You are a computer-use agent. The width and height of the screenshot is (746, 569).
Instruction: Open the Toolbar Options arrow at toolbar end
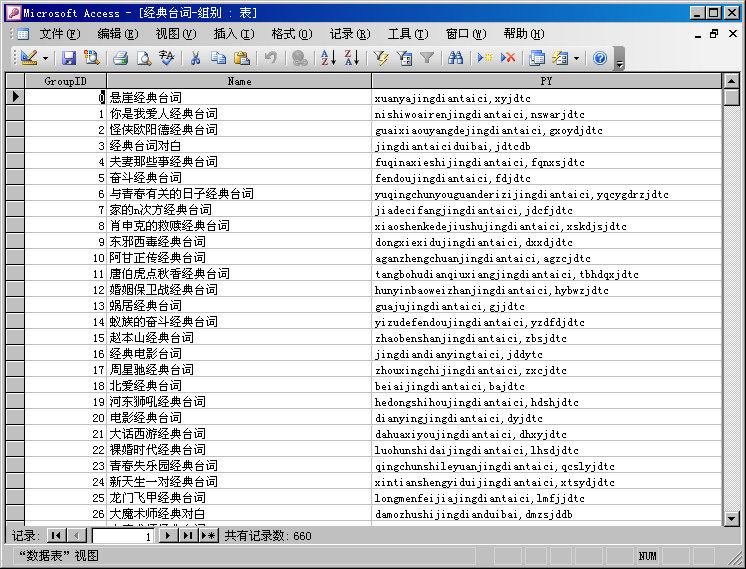pos(619,59)
